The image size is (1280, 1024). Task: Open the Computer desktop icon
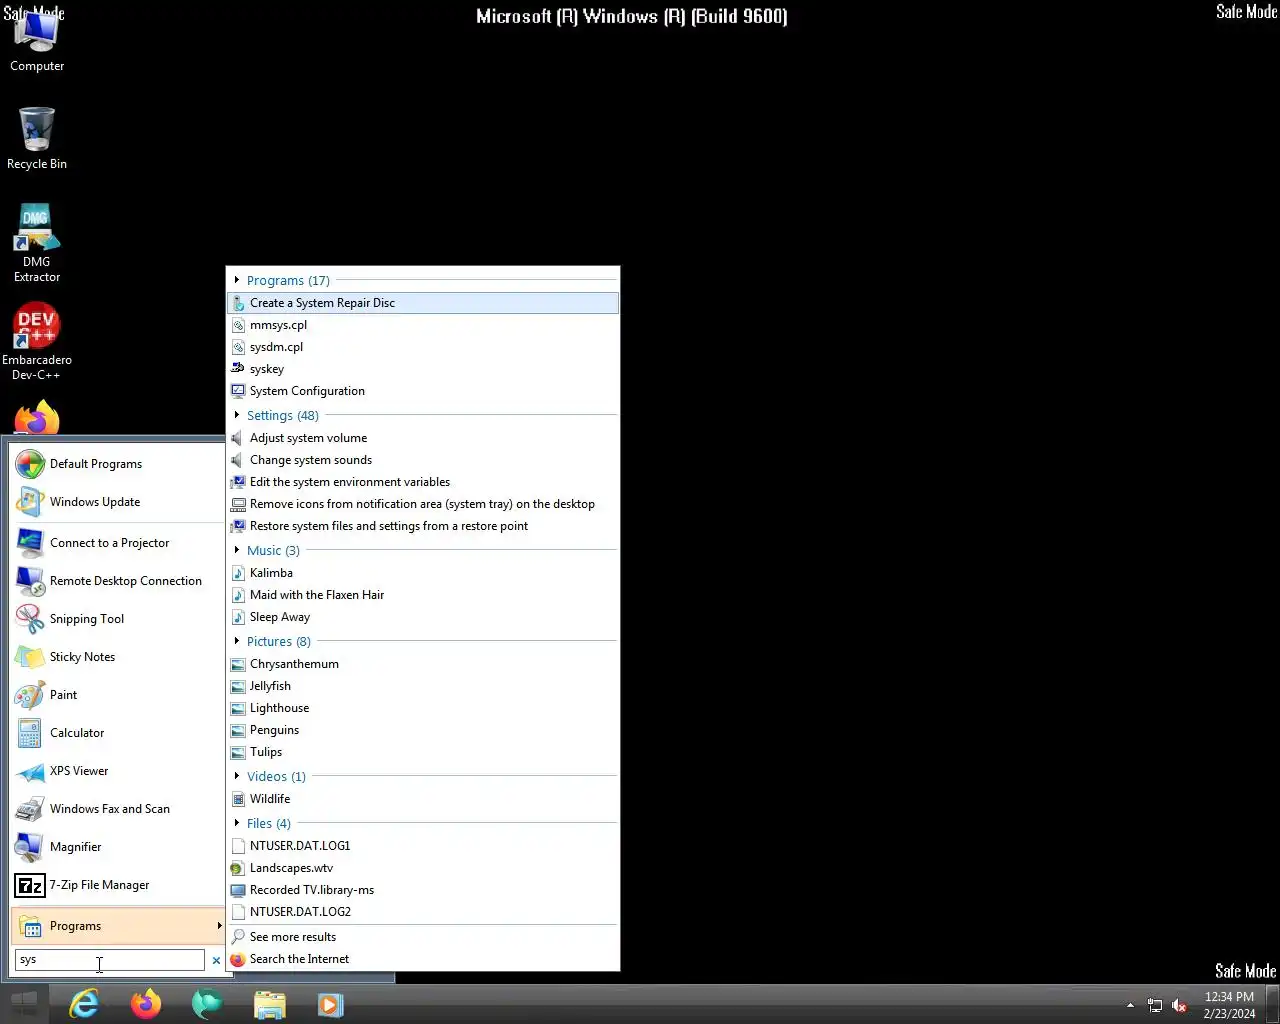click(x=37, y=40)
